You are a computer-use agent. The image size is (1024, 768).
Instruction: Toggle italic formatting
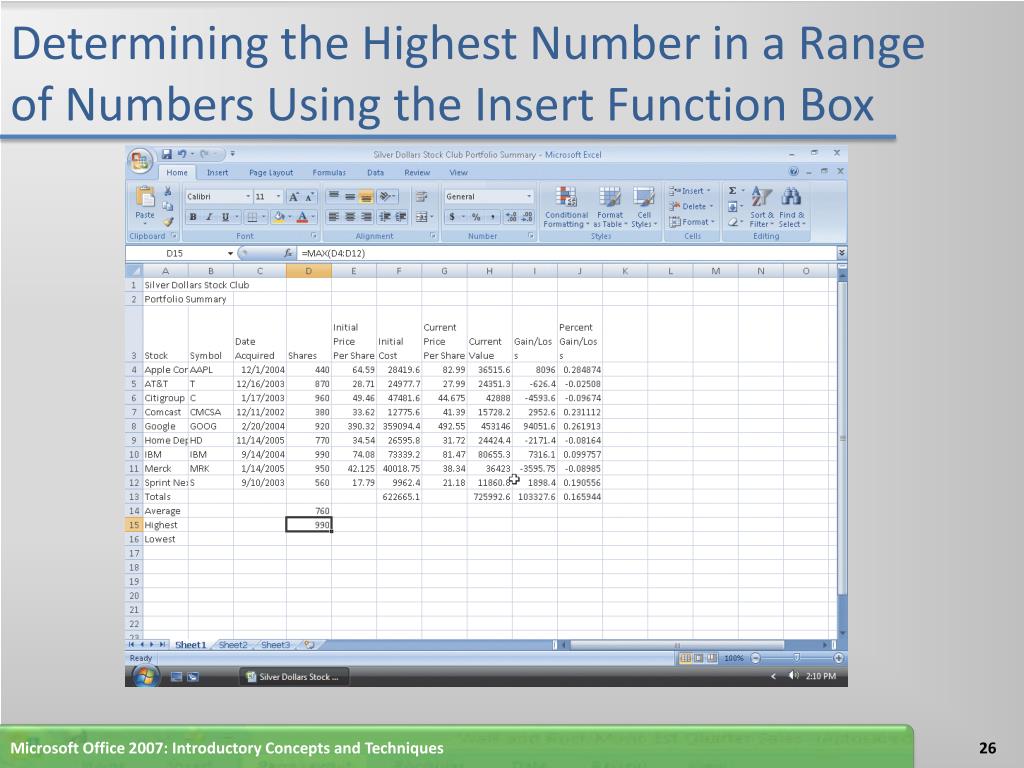tap(209, 217)
